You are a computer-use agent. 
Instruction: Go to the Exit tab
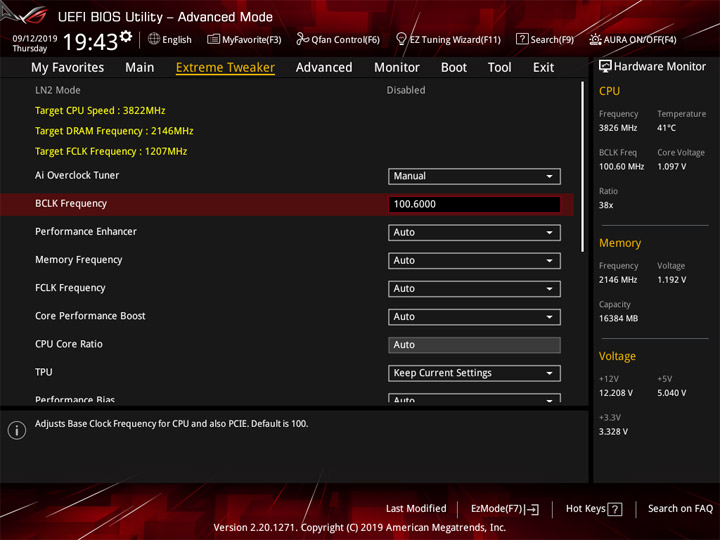point(543,68)
